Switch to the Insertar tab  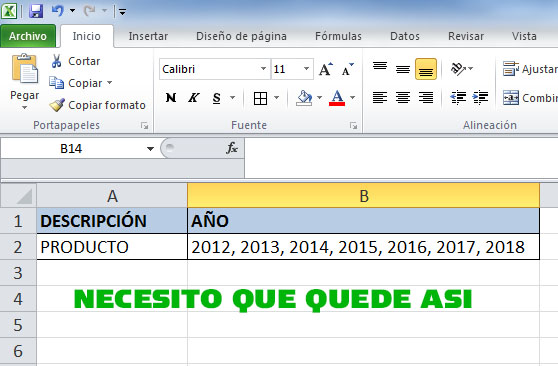click(x=148, y=36)
